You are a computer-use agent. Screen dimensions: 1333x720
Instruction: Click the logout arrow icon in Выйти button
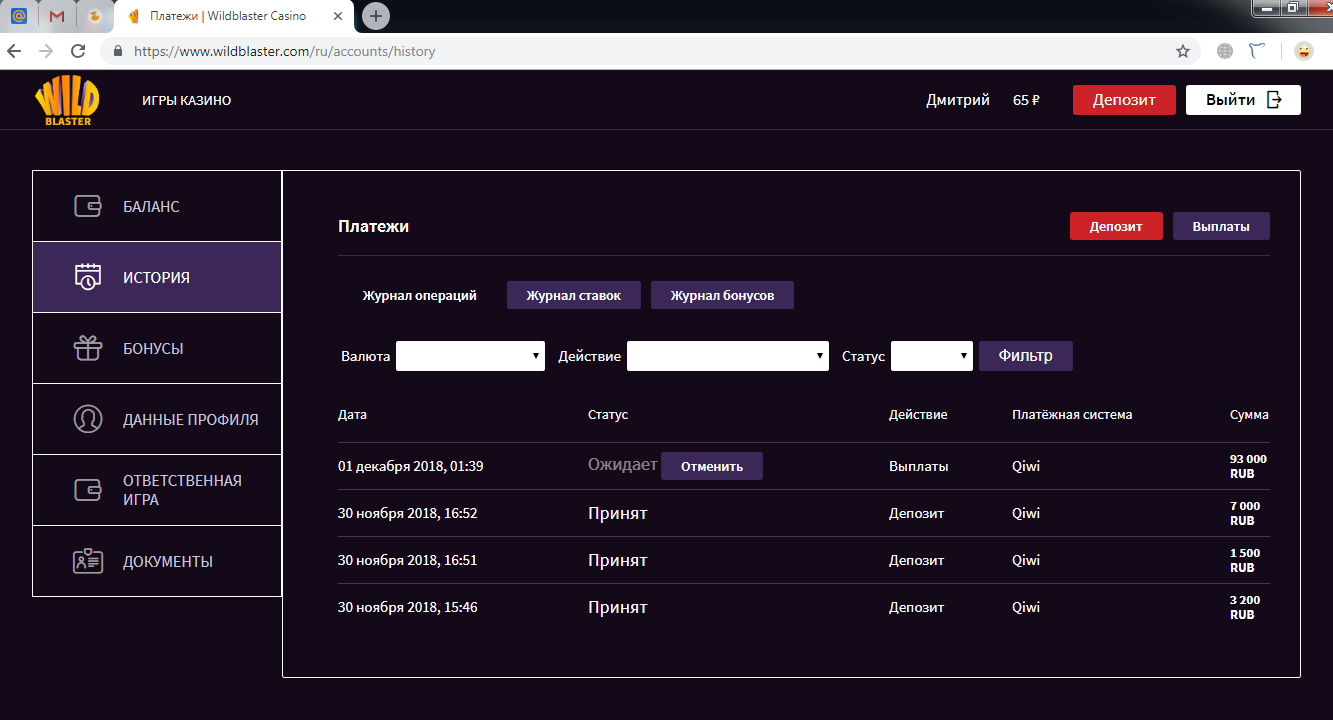(x=1274, y=100)
